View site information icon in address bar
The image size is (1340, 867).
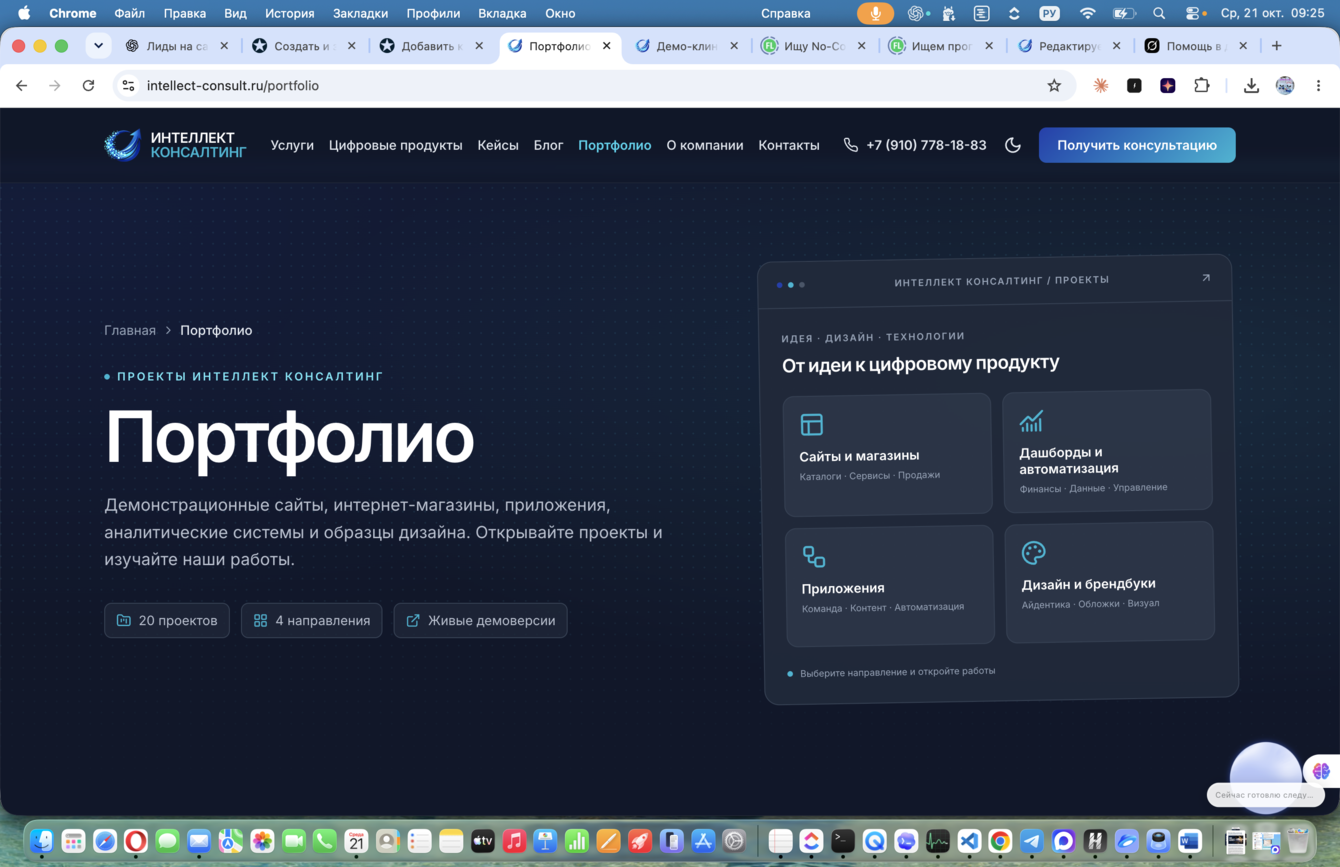tap(128, 86)
